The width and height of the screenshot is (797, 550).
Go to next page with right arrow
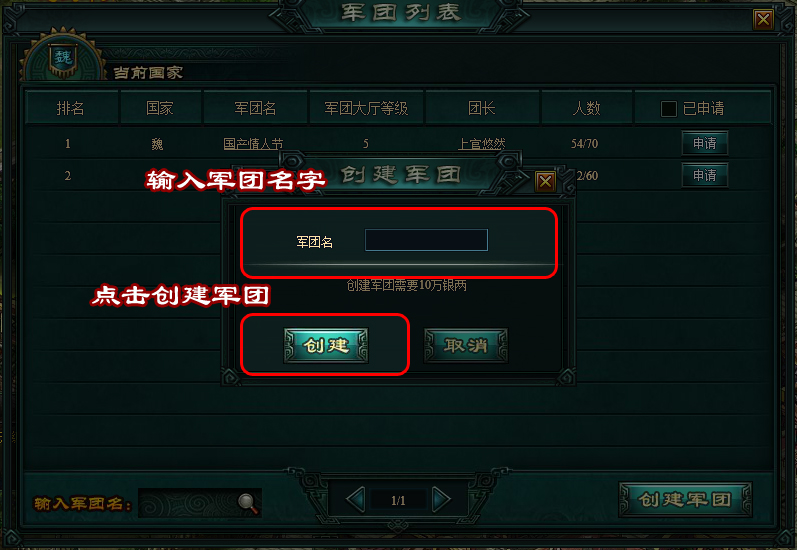point(441,500)
